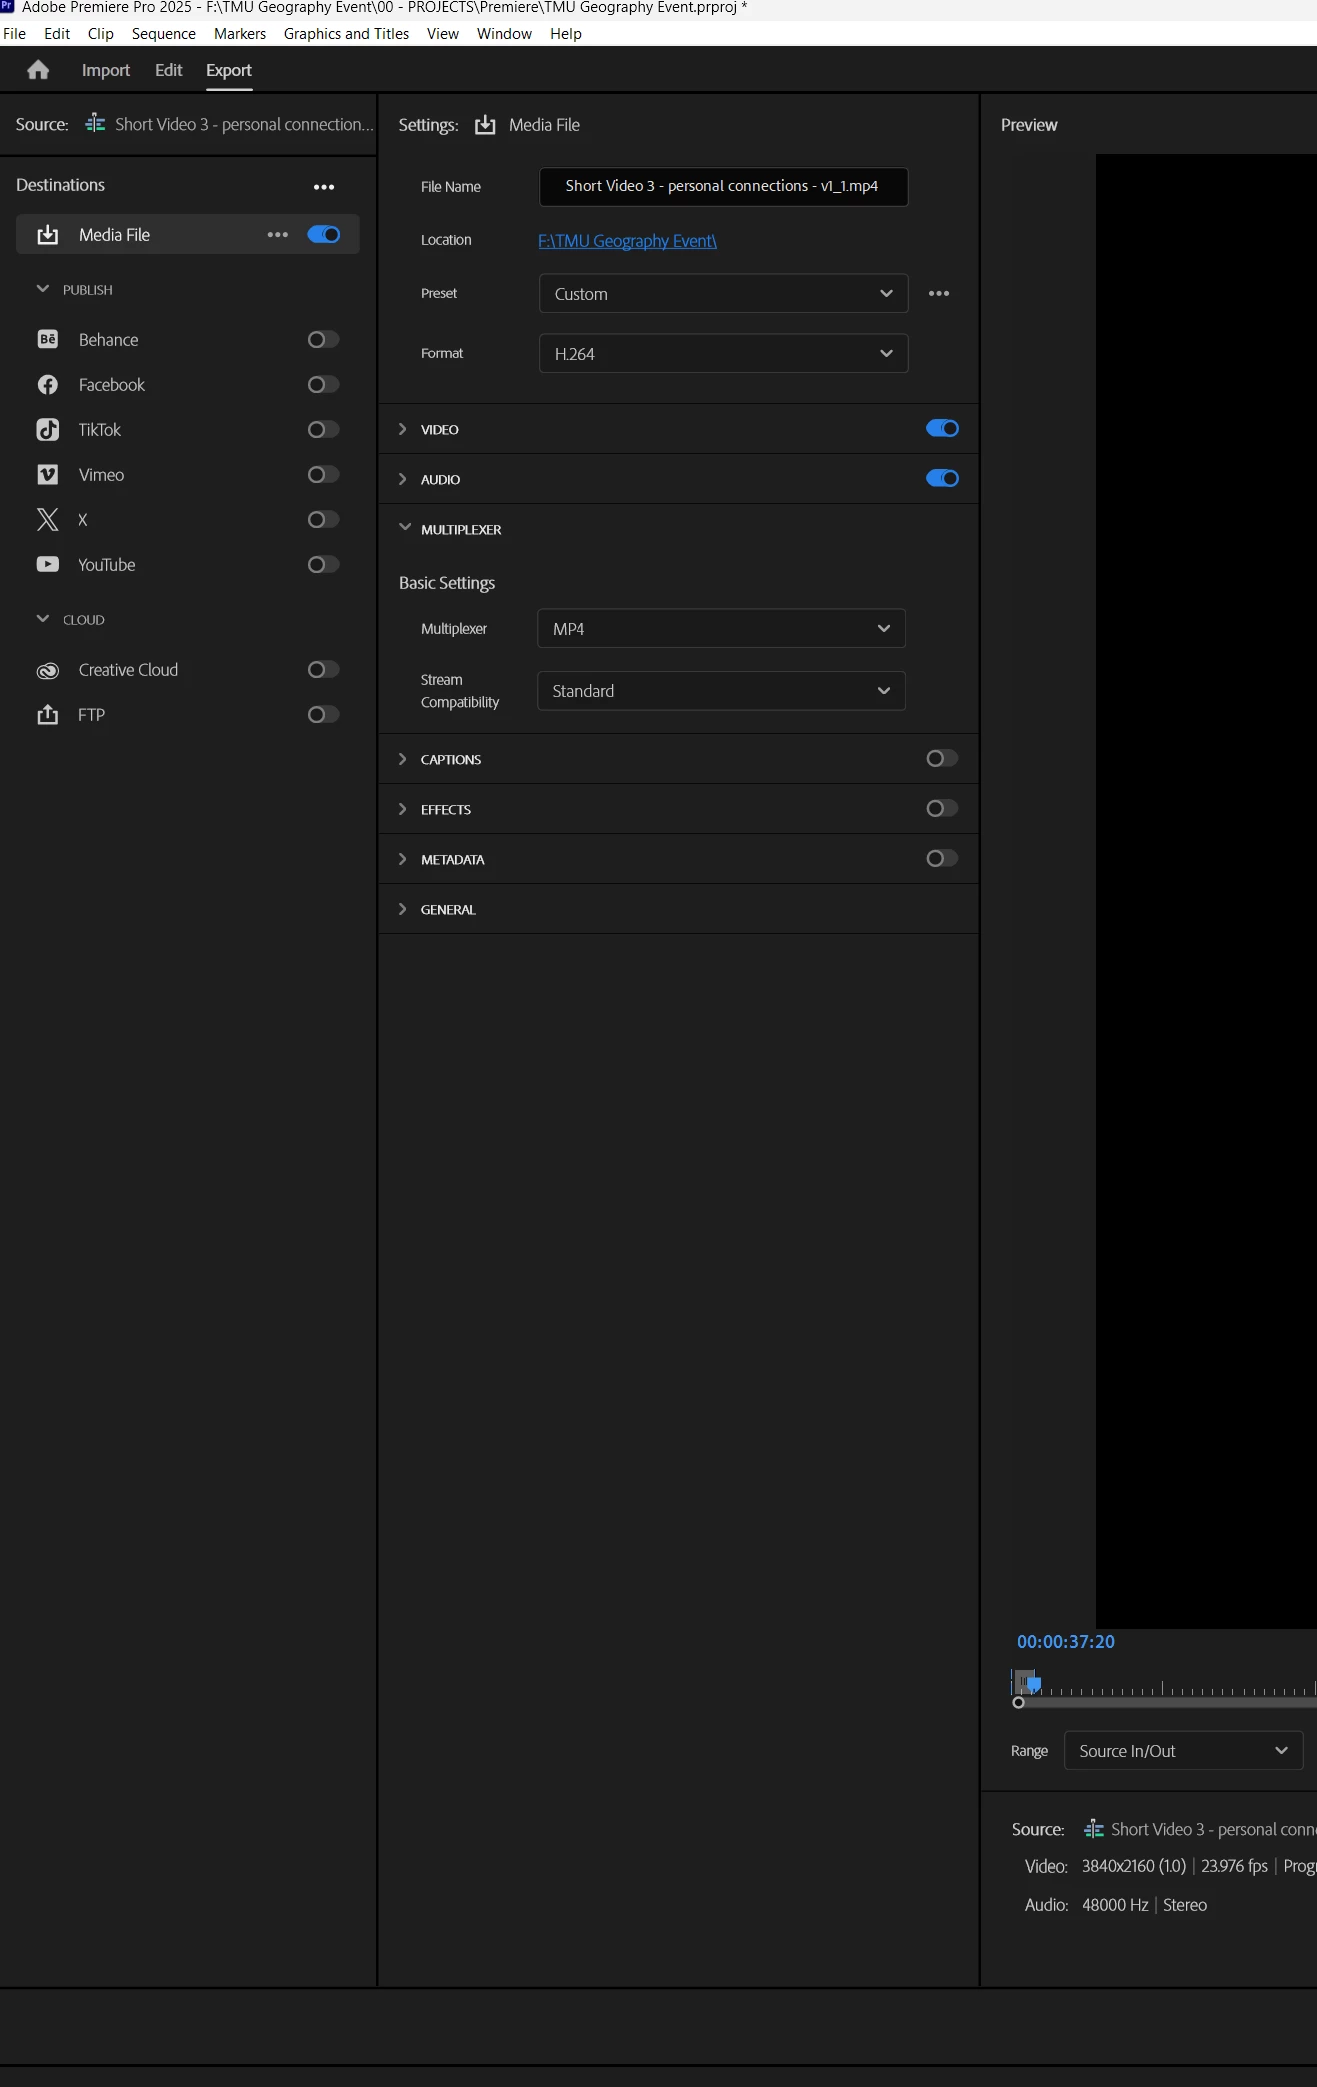Click the Facebook icon
This screenshot has height=2087, width=1317.
(x=47, y=384)
